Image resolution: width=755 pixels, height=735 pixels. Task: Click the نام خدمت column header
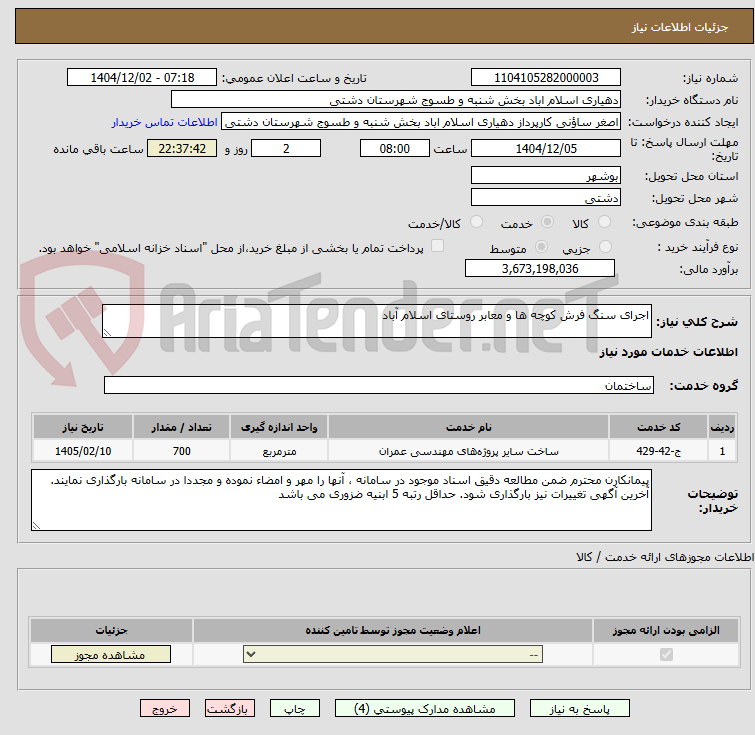point(469,427)
